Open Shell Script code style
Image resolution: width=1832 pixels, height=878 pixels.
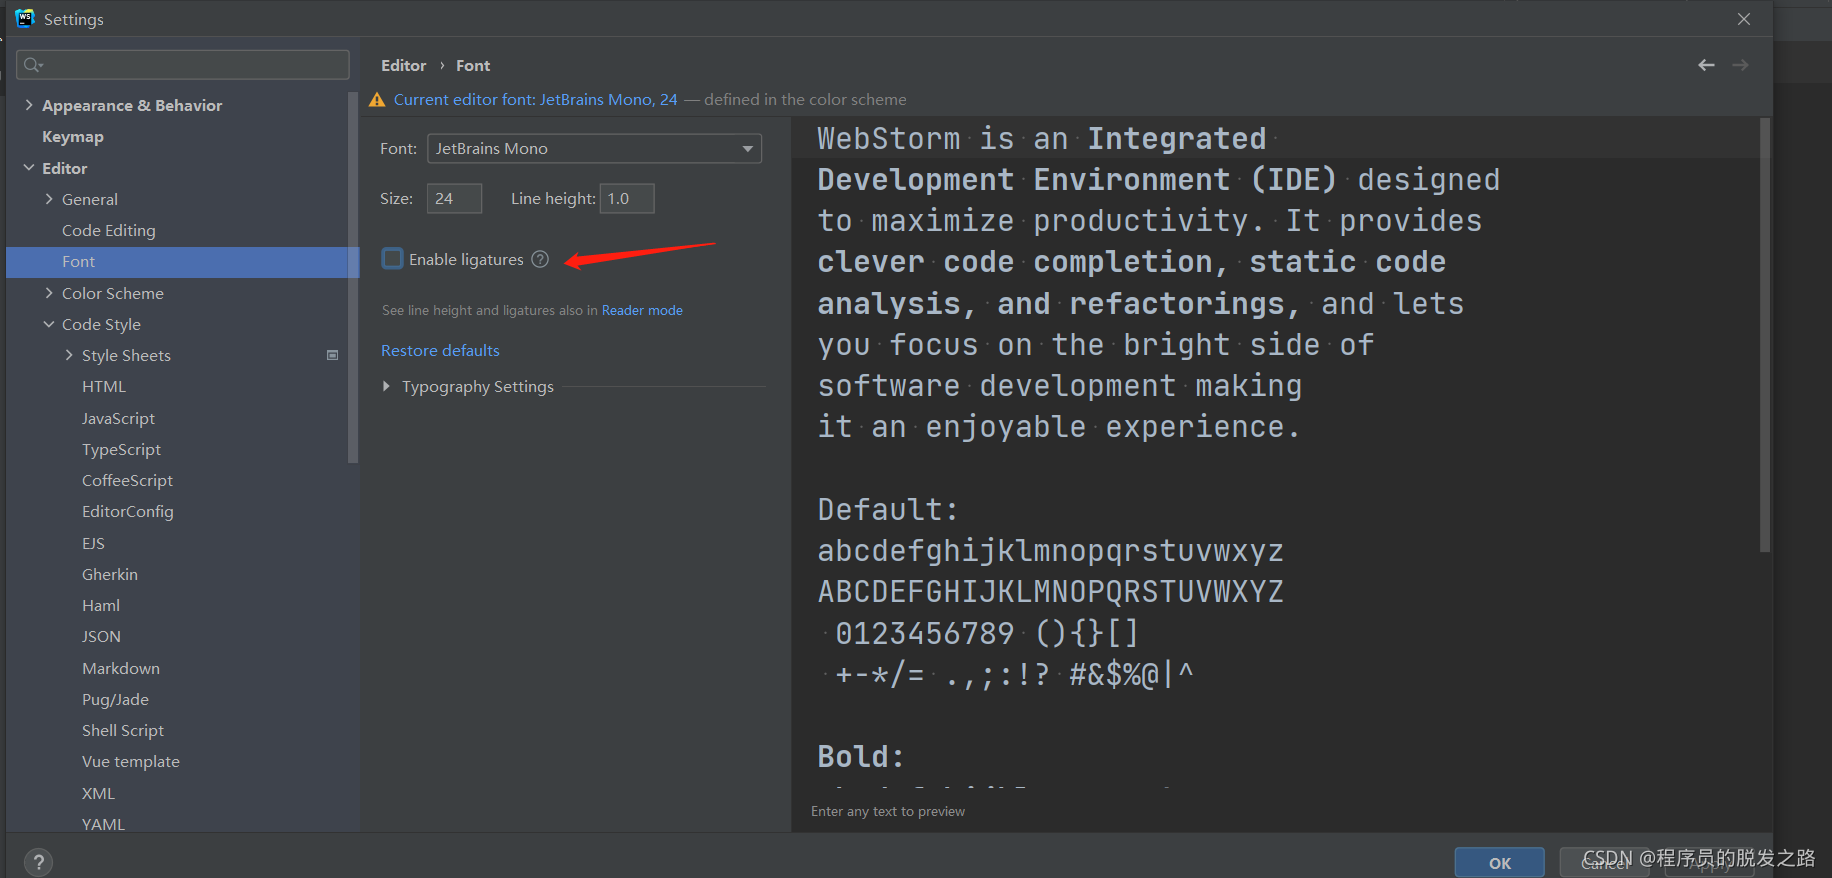click(123, 730)
